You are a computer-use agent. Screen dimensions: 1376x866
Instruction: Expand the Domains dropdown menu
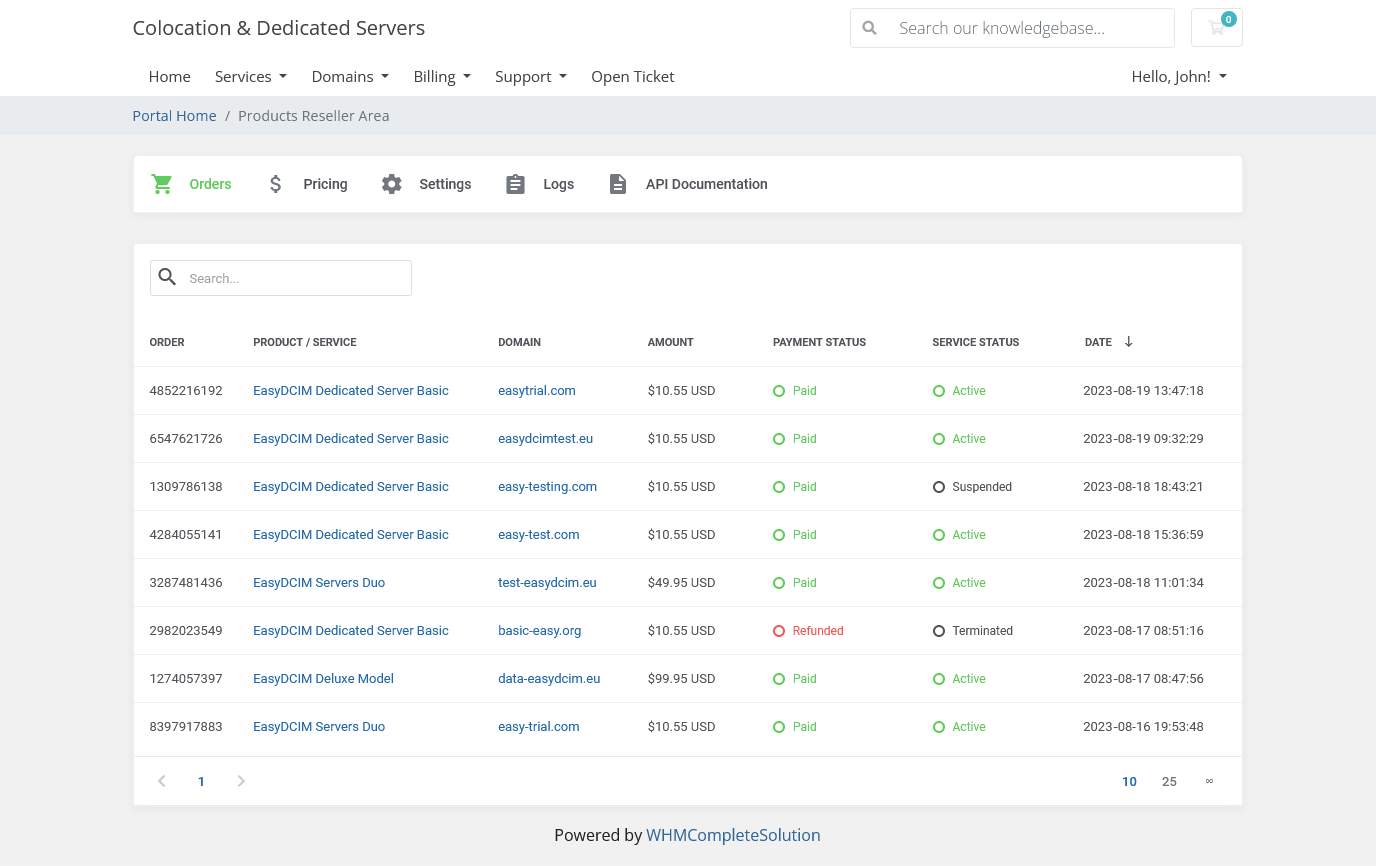350,76
